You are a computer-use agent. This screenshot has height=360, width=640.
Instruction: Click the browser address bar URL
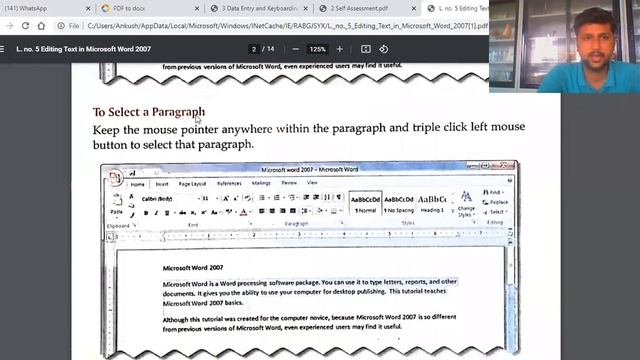(x=287, y=26)
